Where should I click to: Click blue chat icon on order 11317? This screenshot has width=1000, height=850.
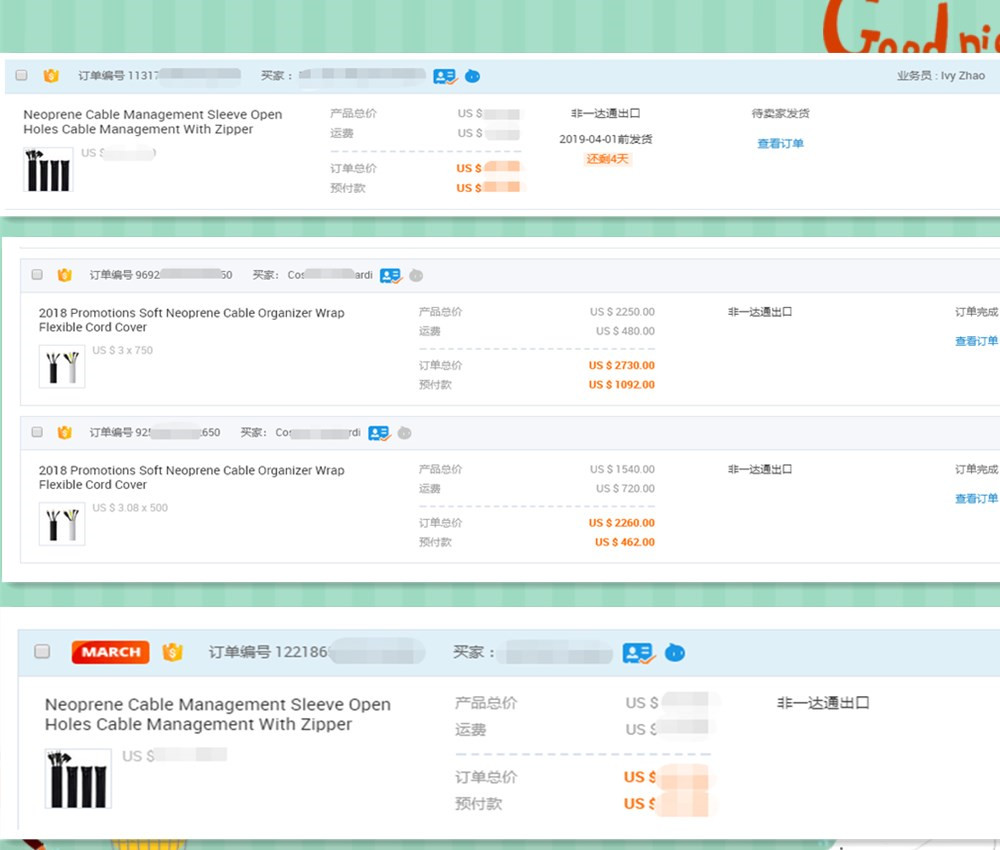point(472,76)
